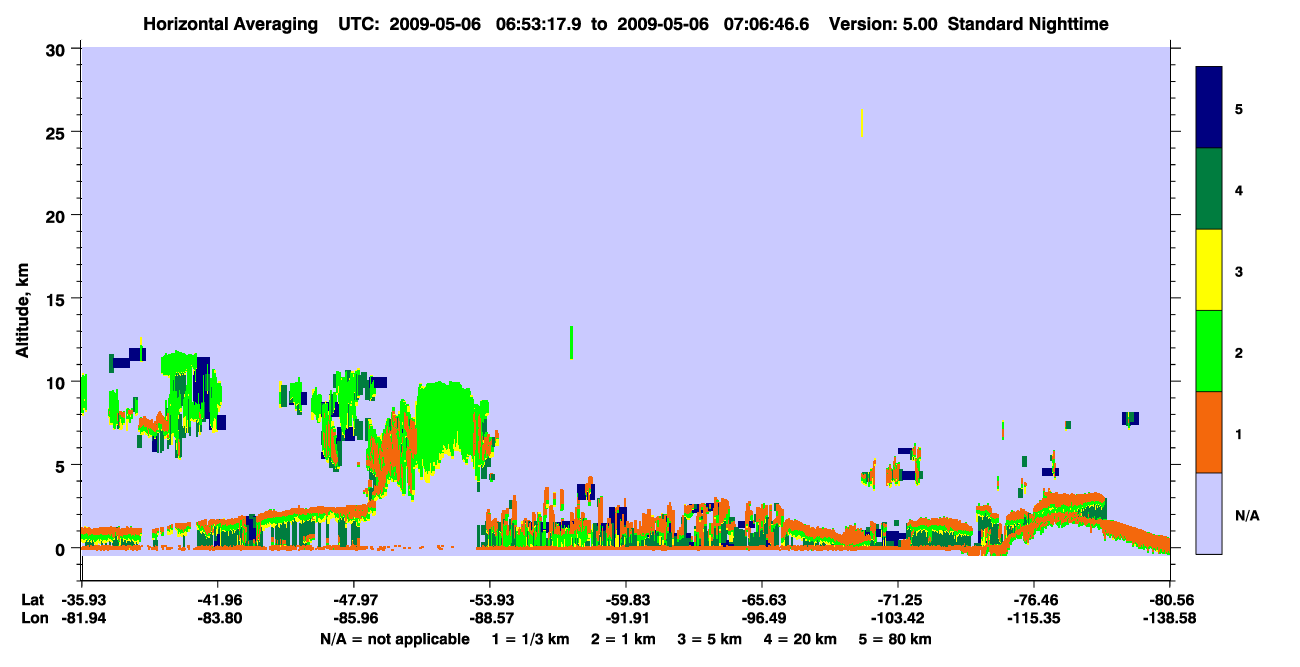The image size is (1300, 667).
Task: Click longitude value -96.49
Action: 762,618
